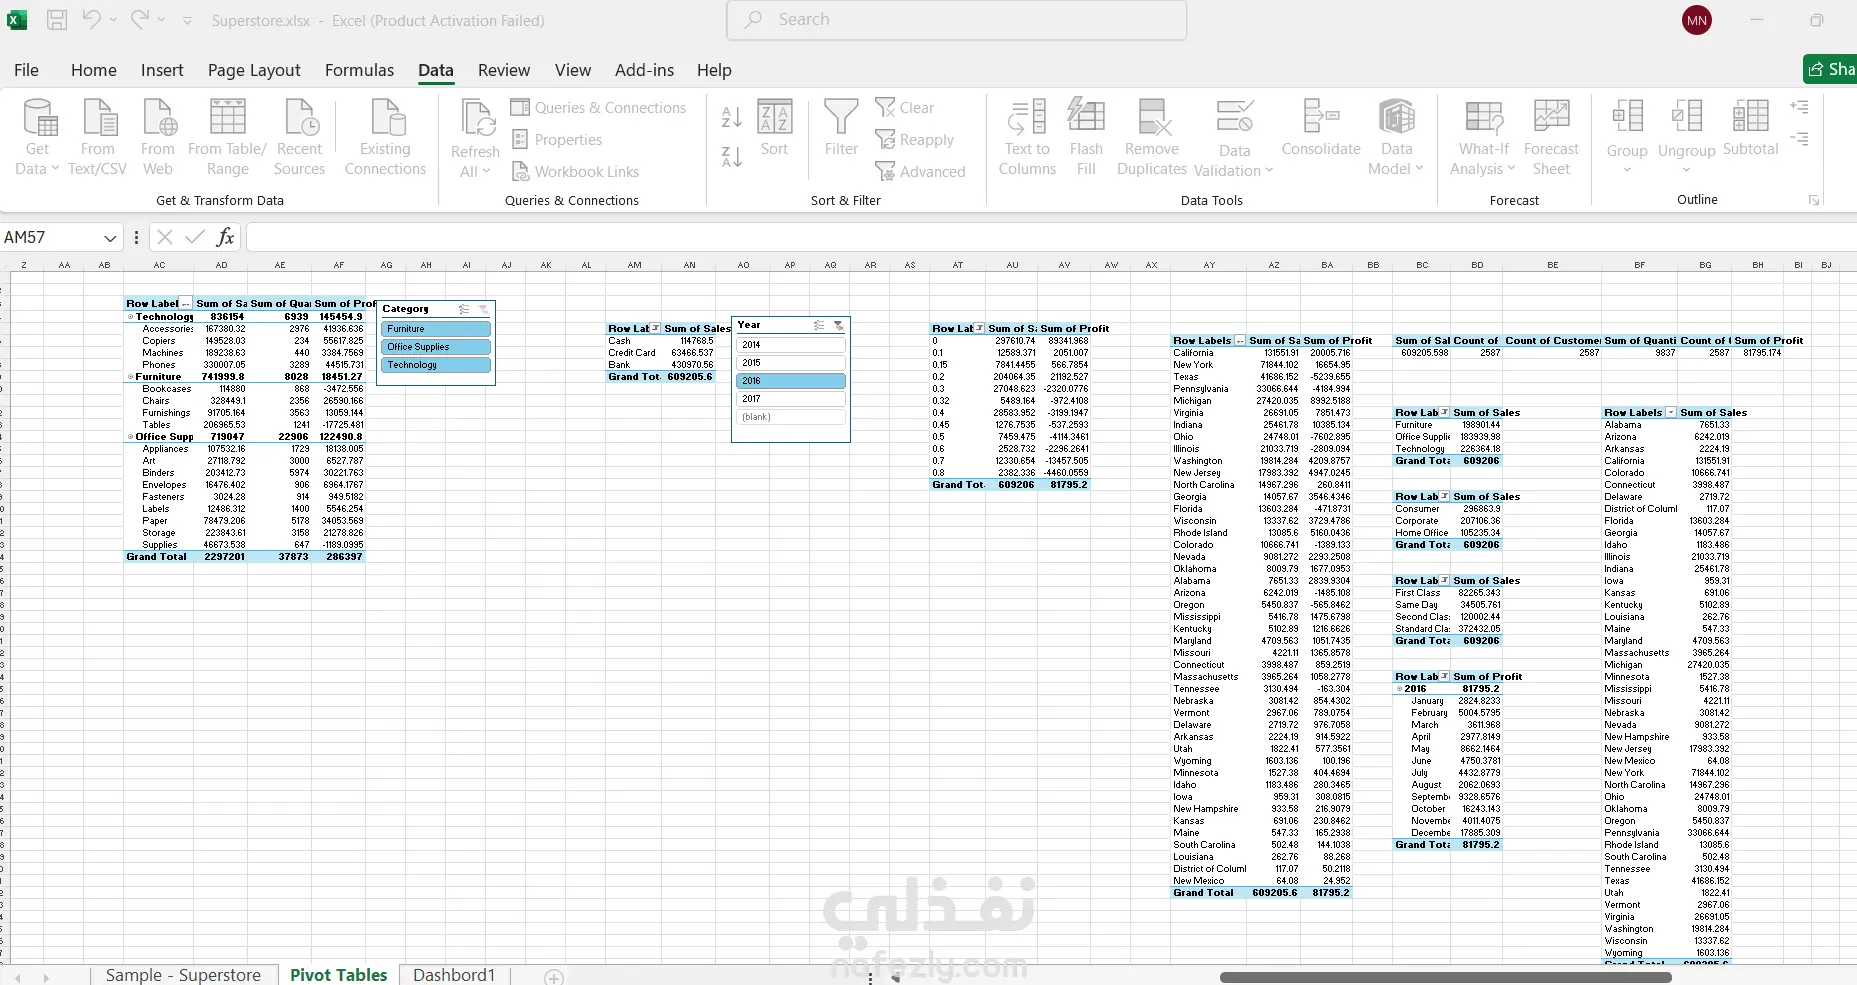Click into the Search box
Viewport: 1857px width, 985px height.
tap(957, 20)
